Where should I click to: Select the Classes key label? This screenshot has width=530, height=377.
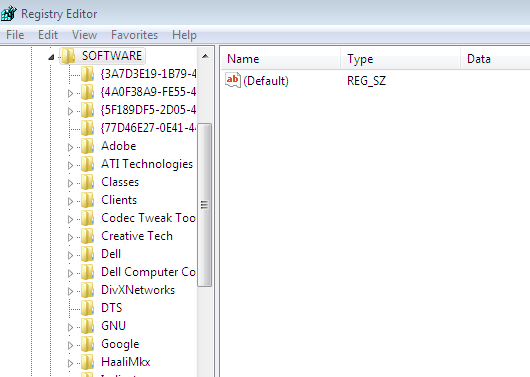[120, 182]
